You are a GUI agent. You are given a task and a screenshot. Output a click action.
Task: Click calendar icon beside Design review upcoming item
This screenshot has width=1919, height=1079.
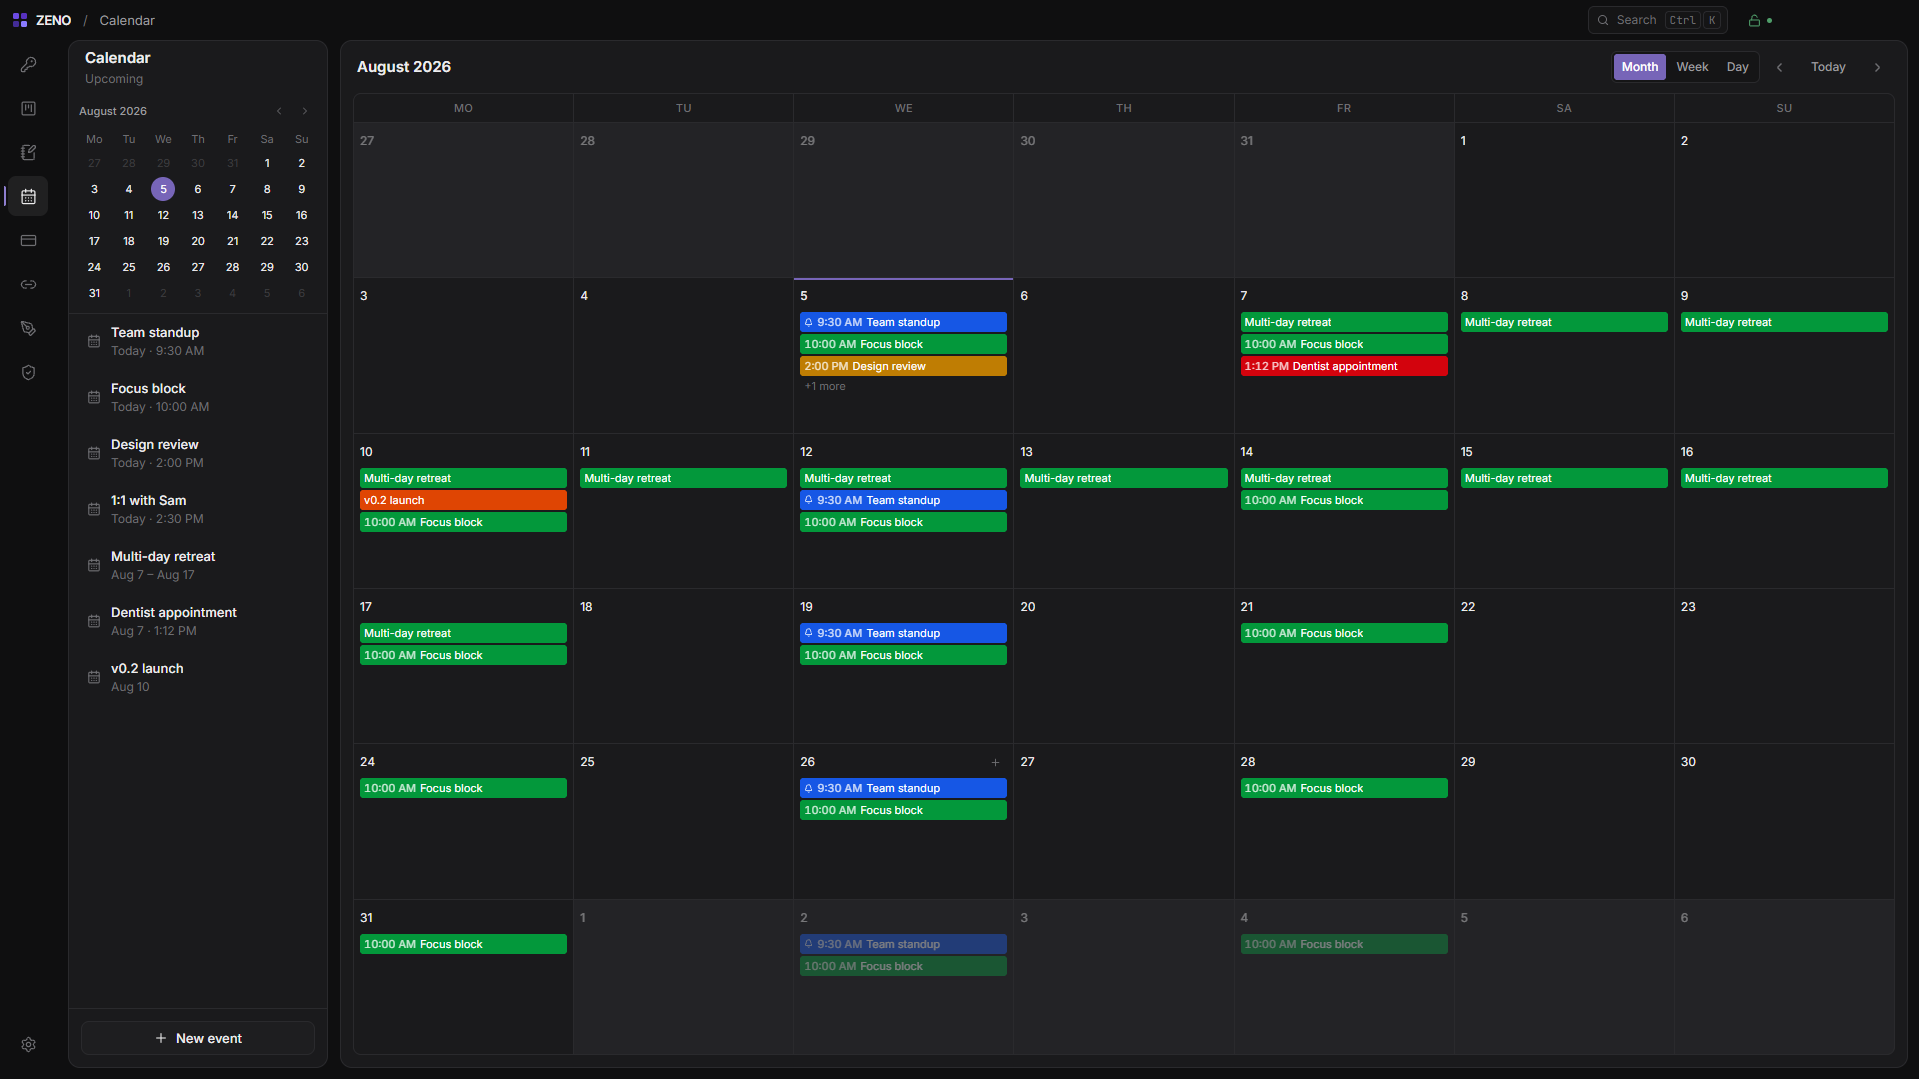pyautogui.click(x=94, y=453)
